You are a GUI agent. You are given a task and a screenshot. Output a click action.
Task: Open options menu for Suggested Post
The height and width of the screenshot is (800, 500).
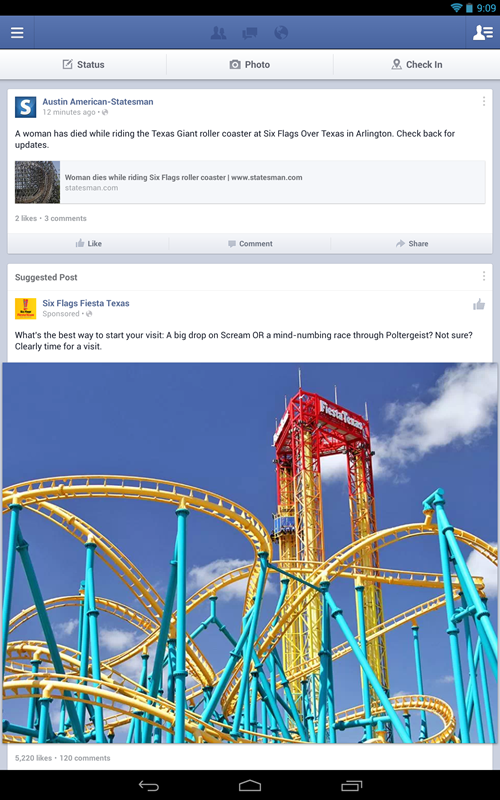pos(483,277)
